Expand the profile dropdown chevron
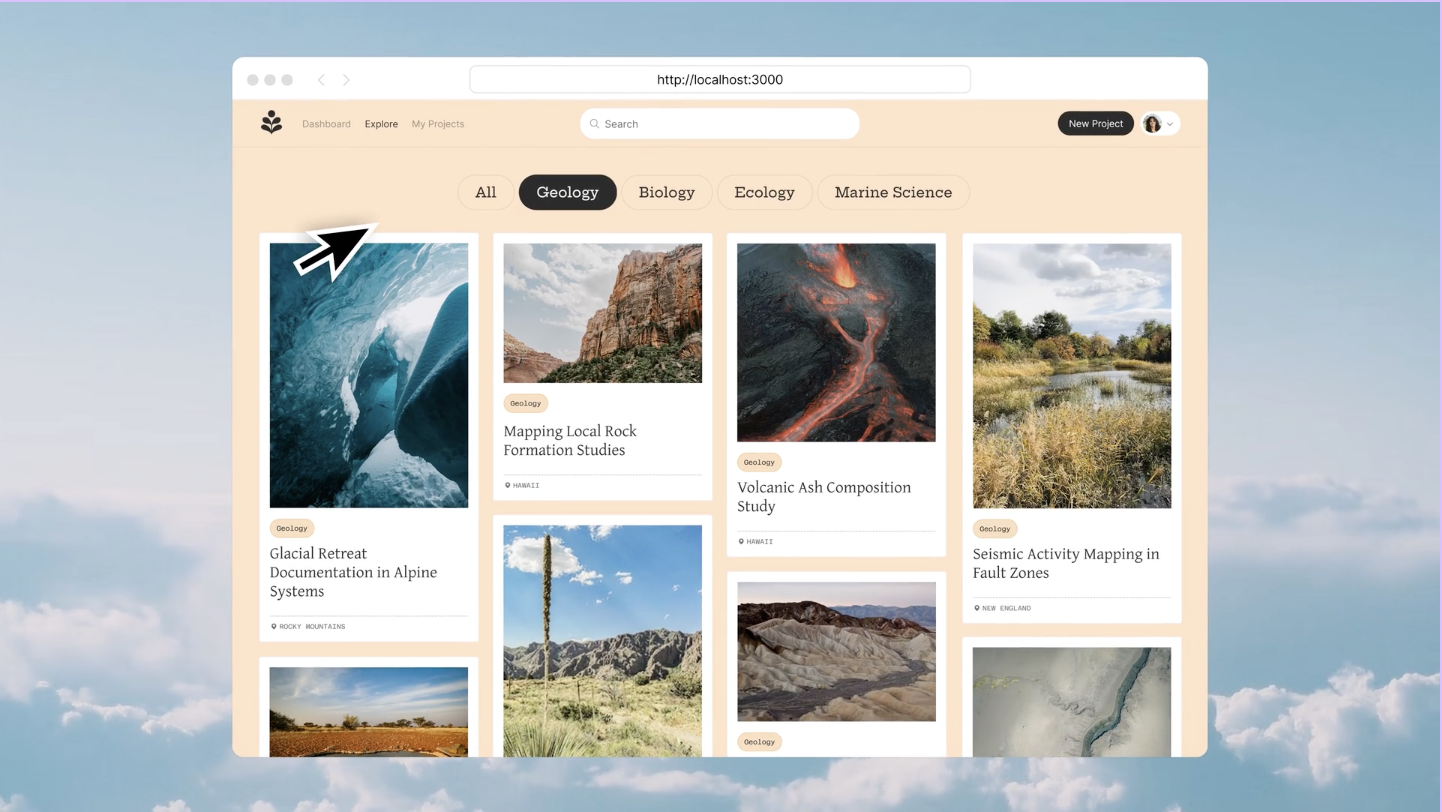This screenshot has width=1442, height=812. tap(1170, 124)
